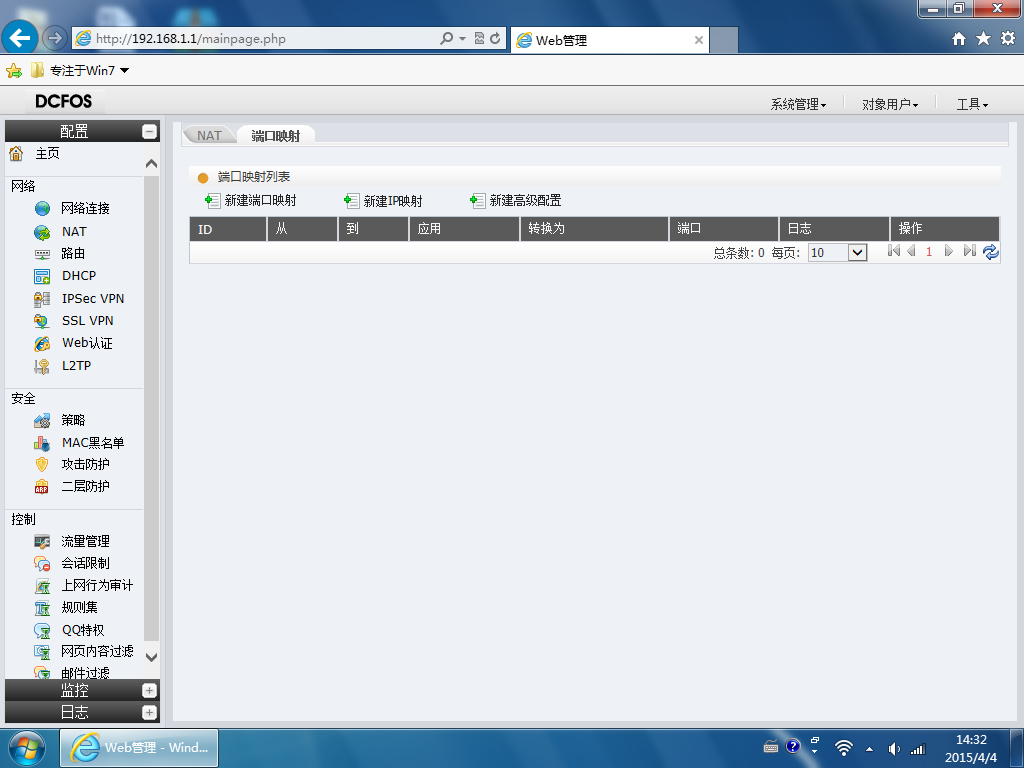Screen dimensions: 1024x768
Task: Collapse the 配置 panel
Action: [150, 132]
